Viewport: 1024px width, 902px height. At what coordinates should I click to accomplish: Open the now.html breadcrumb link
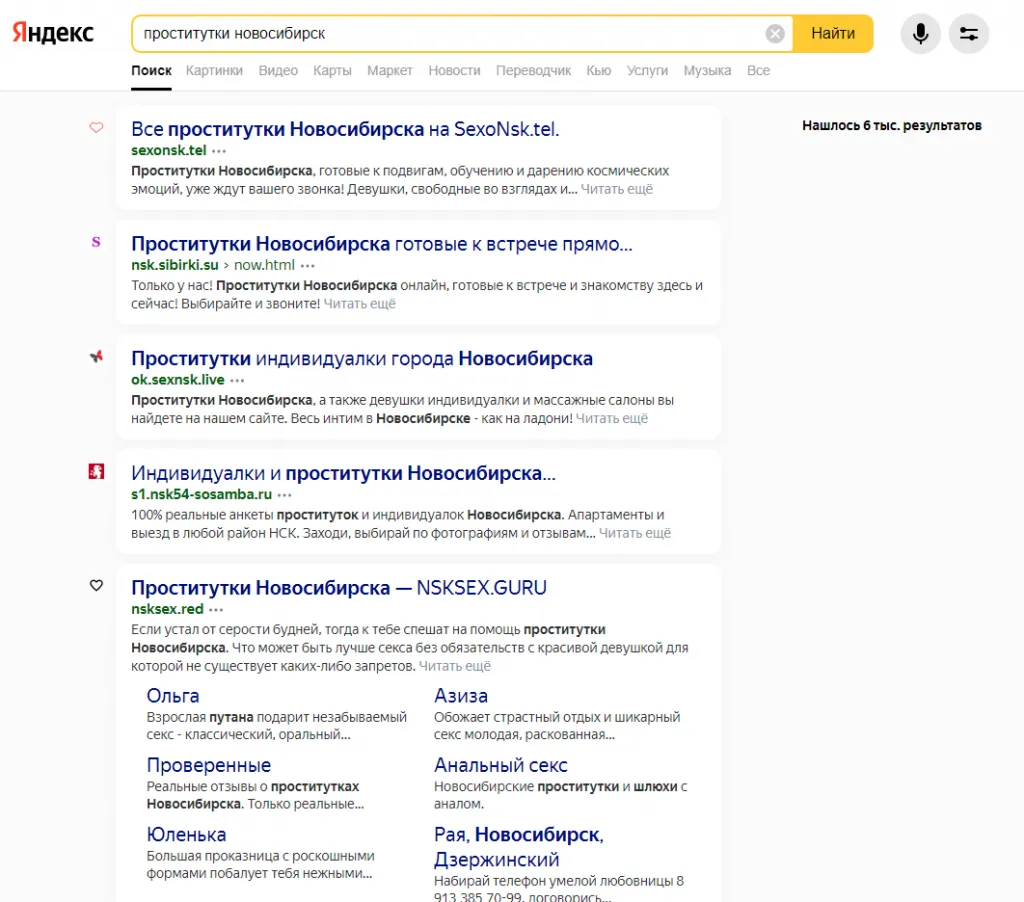(x=264, y=265)
